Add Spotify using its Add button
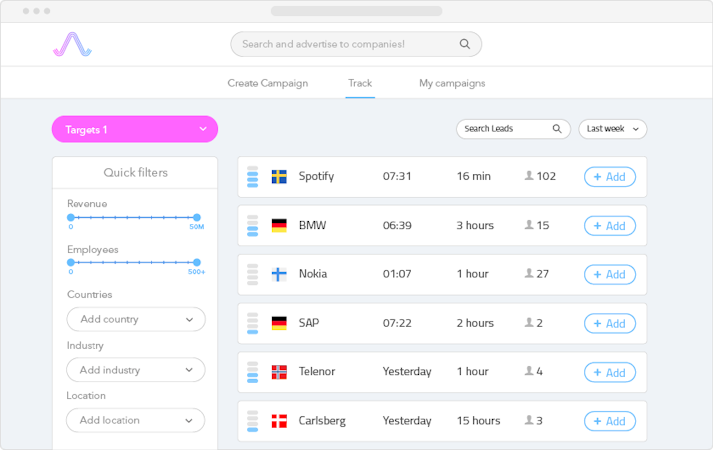This screenshot has width=713, height=450. point(609,177)
